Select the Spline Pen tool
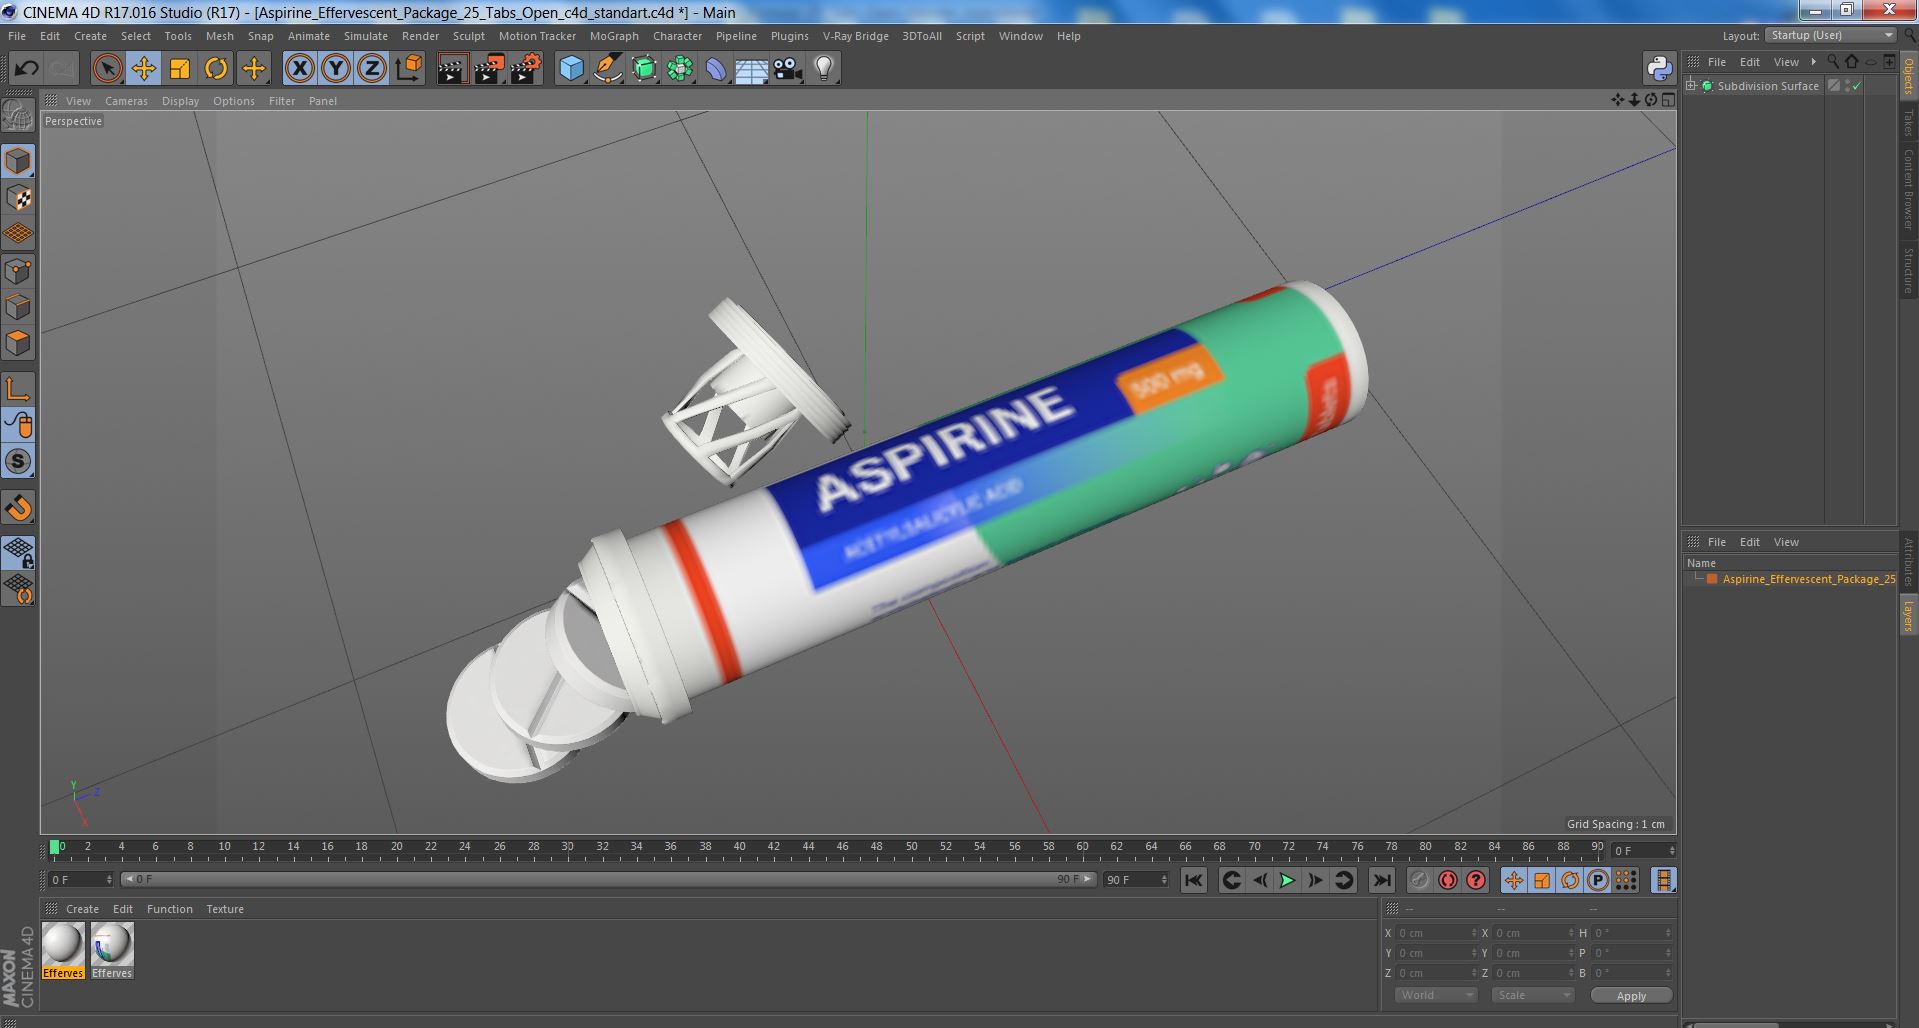The image size is (1919, 1028). coord(608,68)
